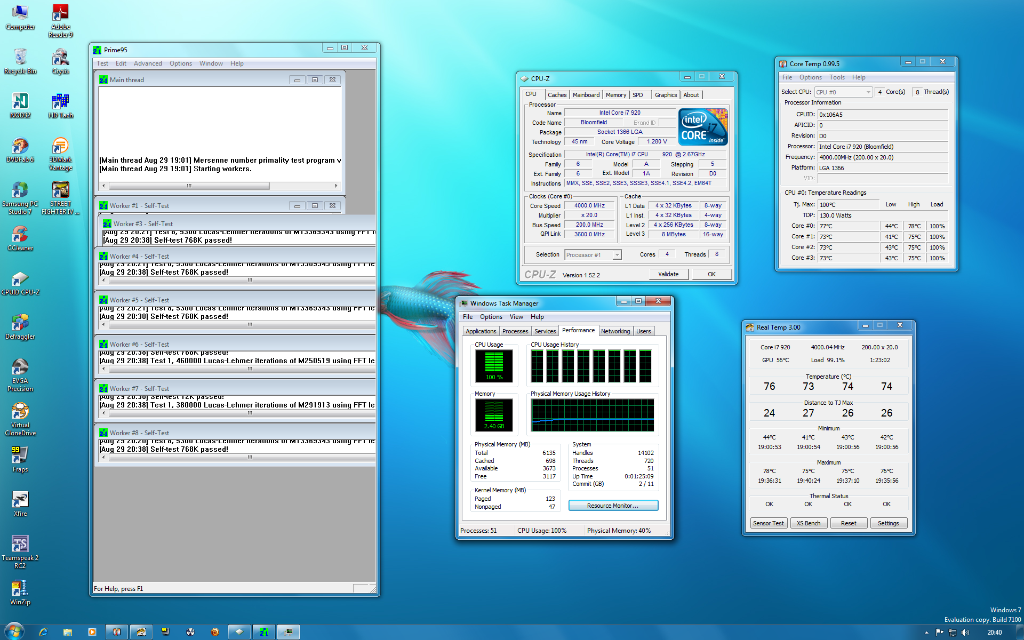Click the Reset button in Real Temp

point(848,523)
